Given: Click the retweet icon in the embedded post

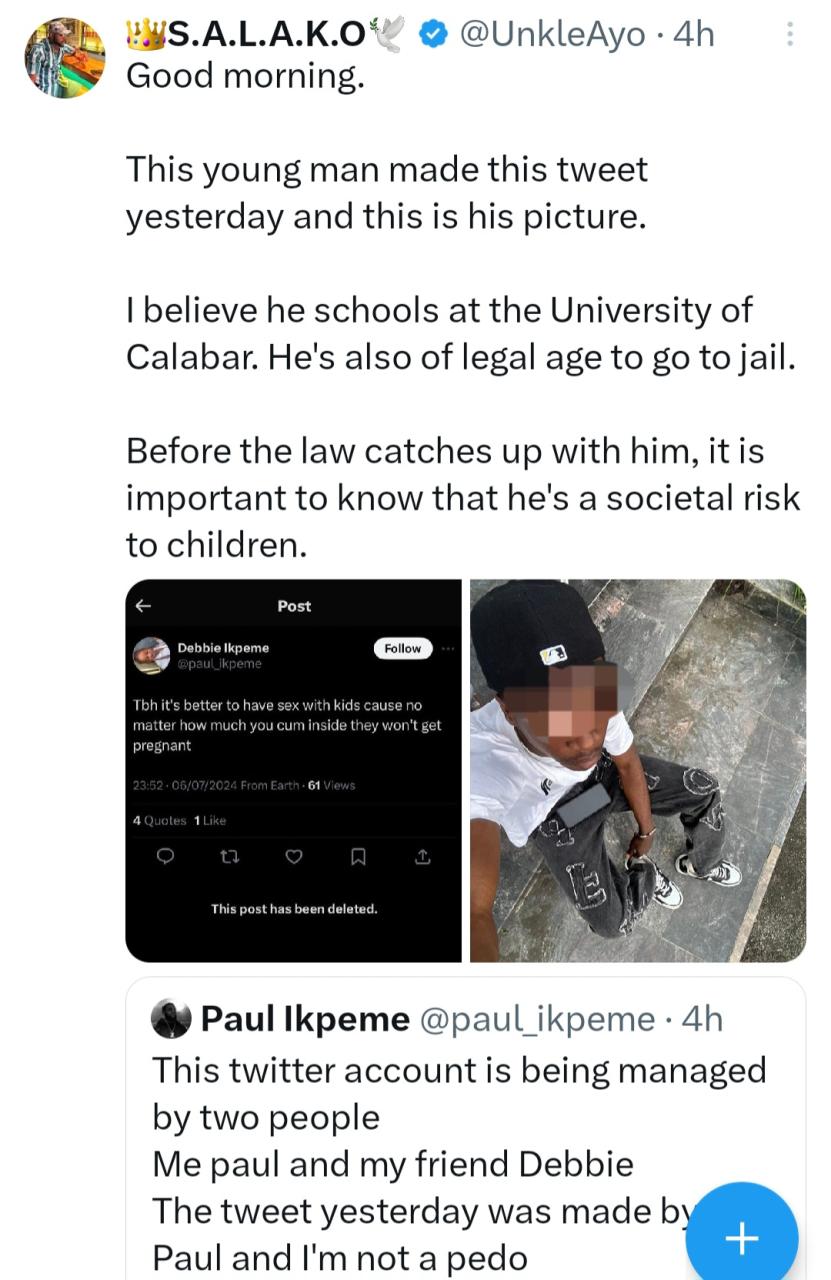Looking at the screenshot, I should [x=230, y=857].
